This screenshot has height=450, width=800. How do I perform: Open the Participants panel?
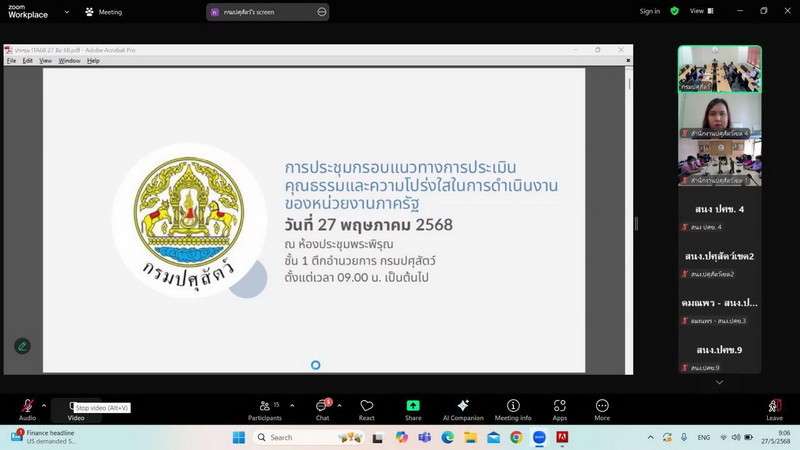265,410
